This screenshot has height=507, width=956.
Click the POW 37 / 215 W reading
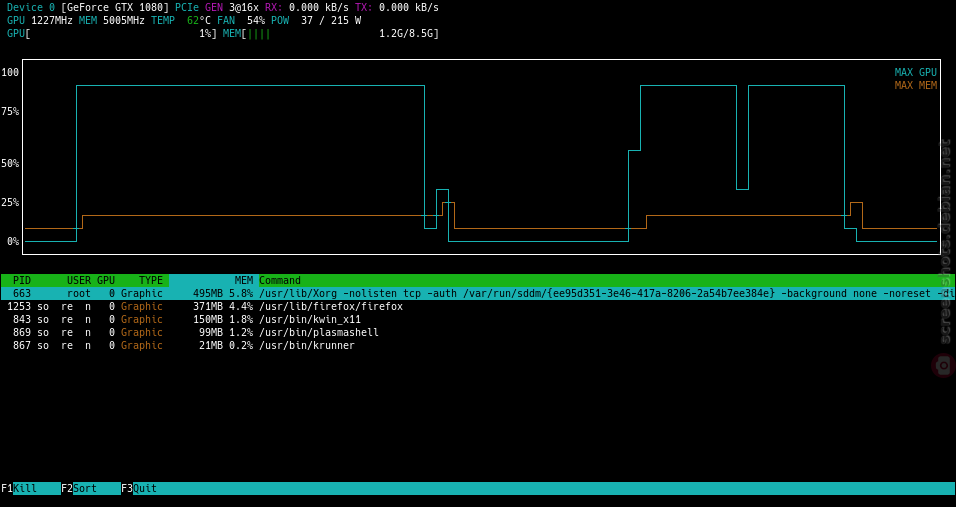pos(316,21)
